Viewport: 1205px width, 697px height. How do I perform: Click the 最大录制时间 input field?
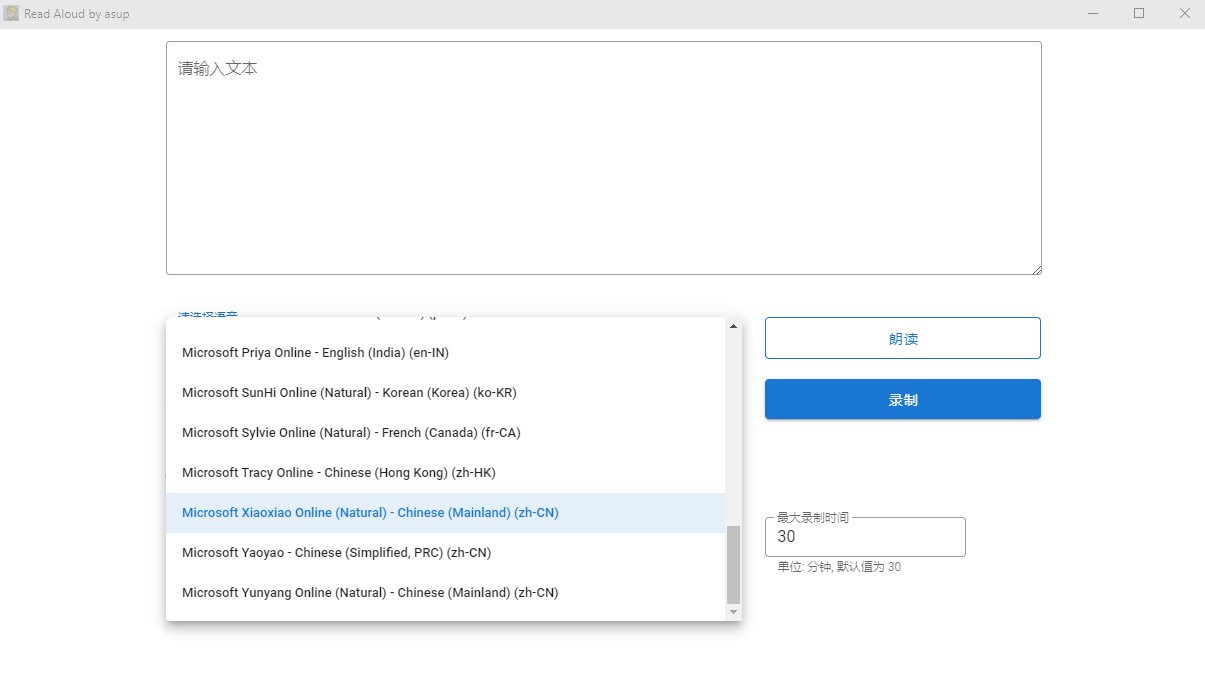click(865, 537)
